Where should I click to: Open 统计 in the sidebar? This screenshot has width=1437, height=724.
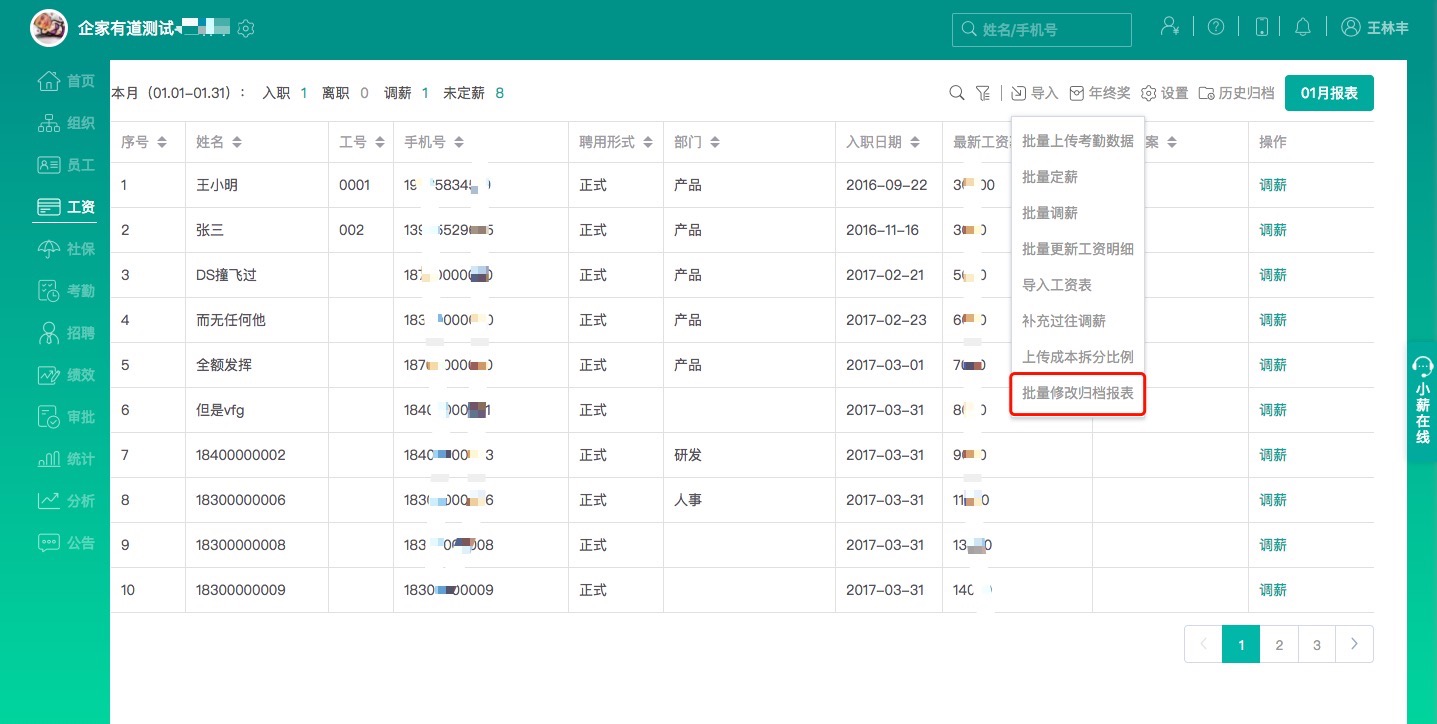pyautogui.click(x=66, y=459)
